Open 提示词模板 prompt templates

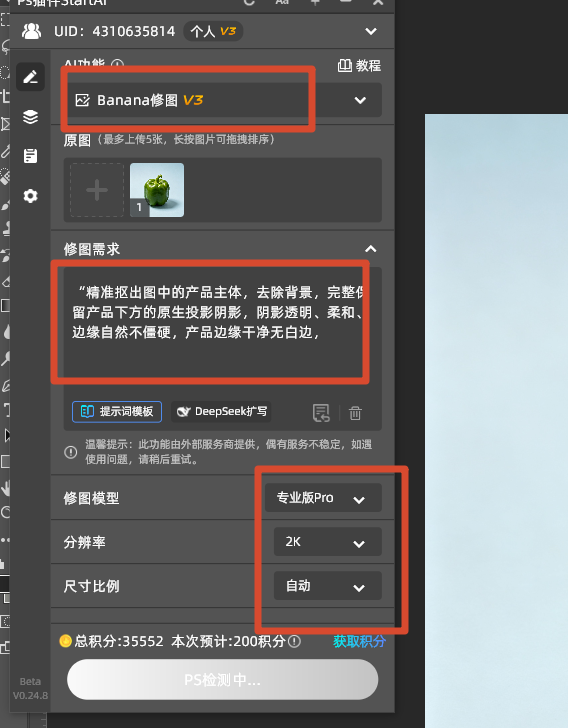tap(117, 412)
